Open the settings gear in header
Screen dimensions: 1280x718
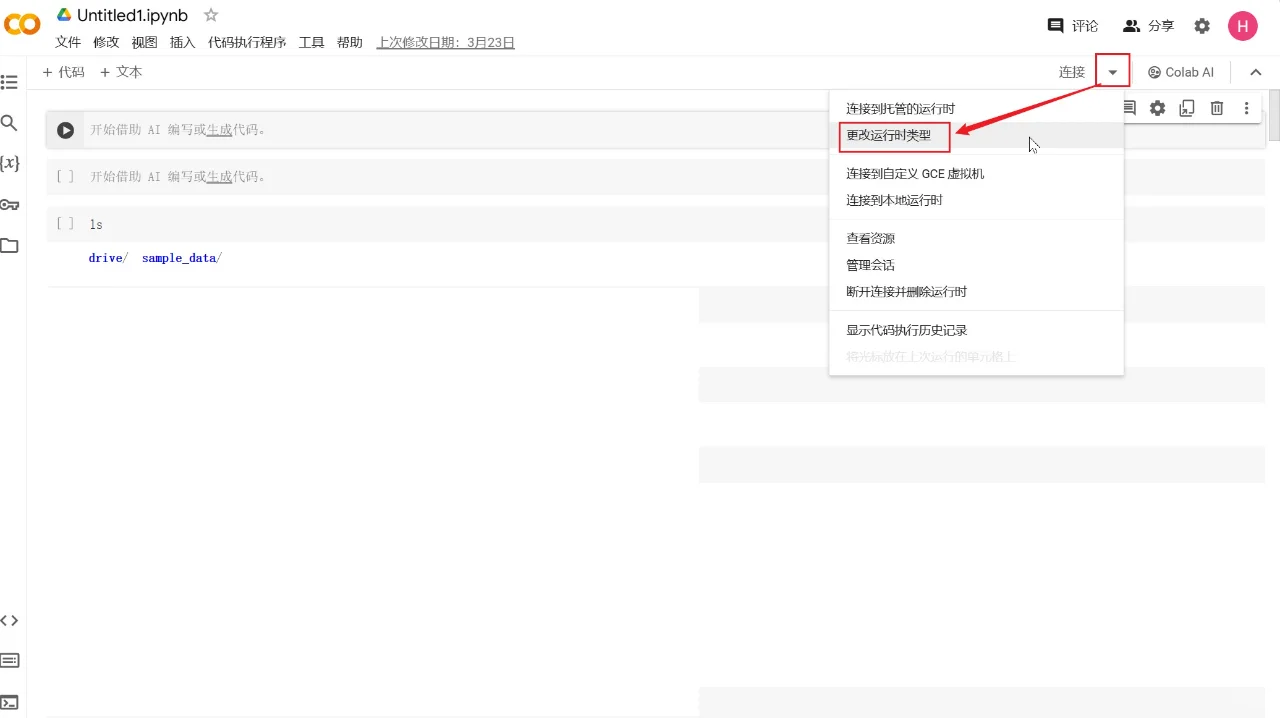pos(1202,26)
